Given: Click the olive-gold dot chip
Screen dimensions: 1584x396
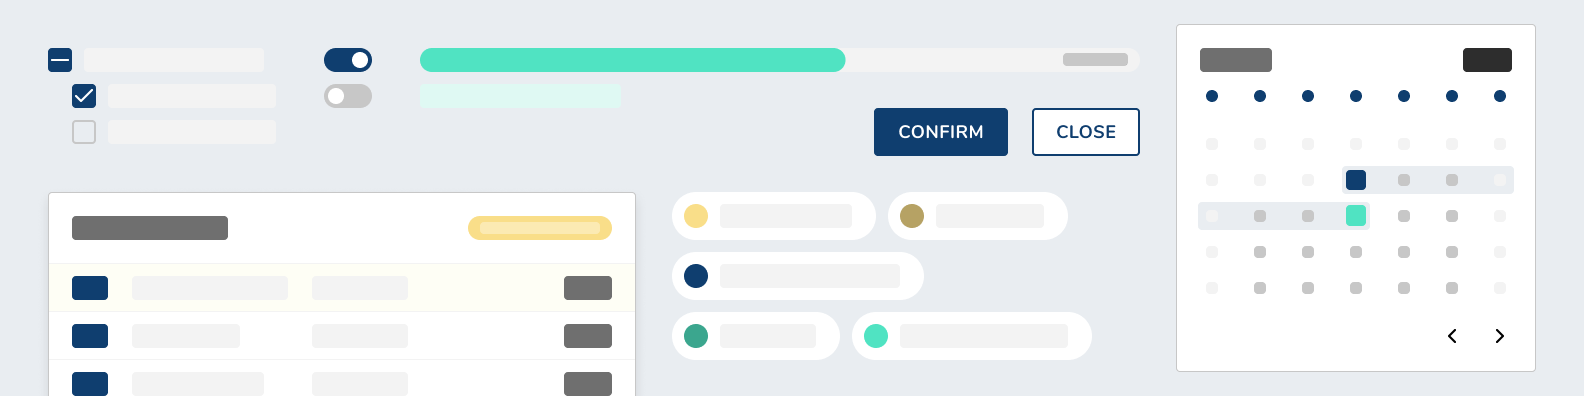Looking at the screenshot, I should pyautogui.click(x=978, y=216).
